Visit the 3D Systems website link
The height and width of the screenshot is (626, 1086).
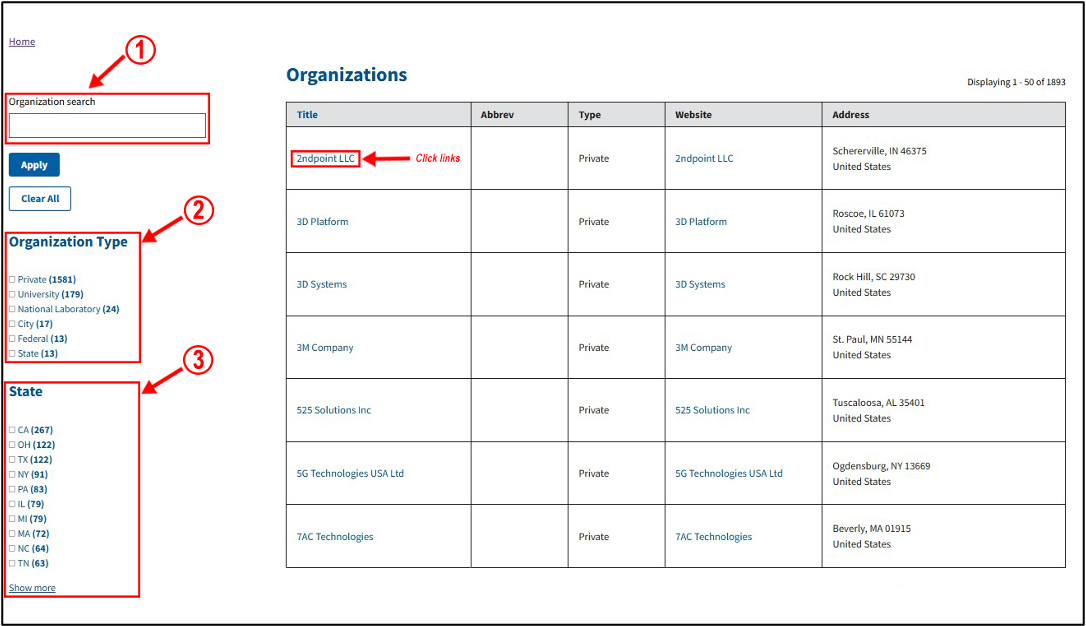click(700, 285)
